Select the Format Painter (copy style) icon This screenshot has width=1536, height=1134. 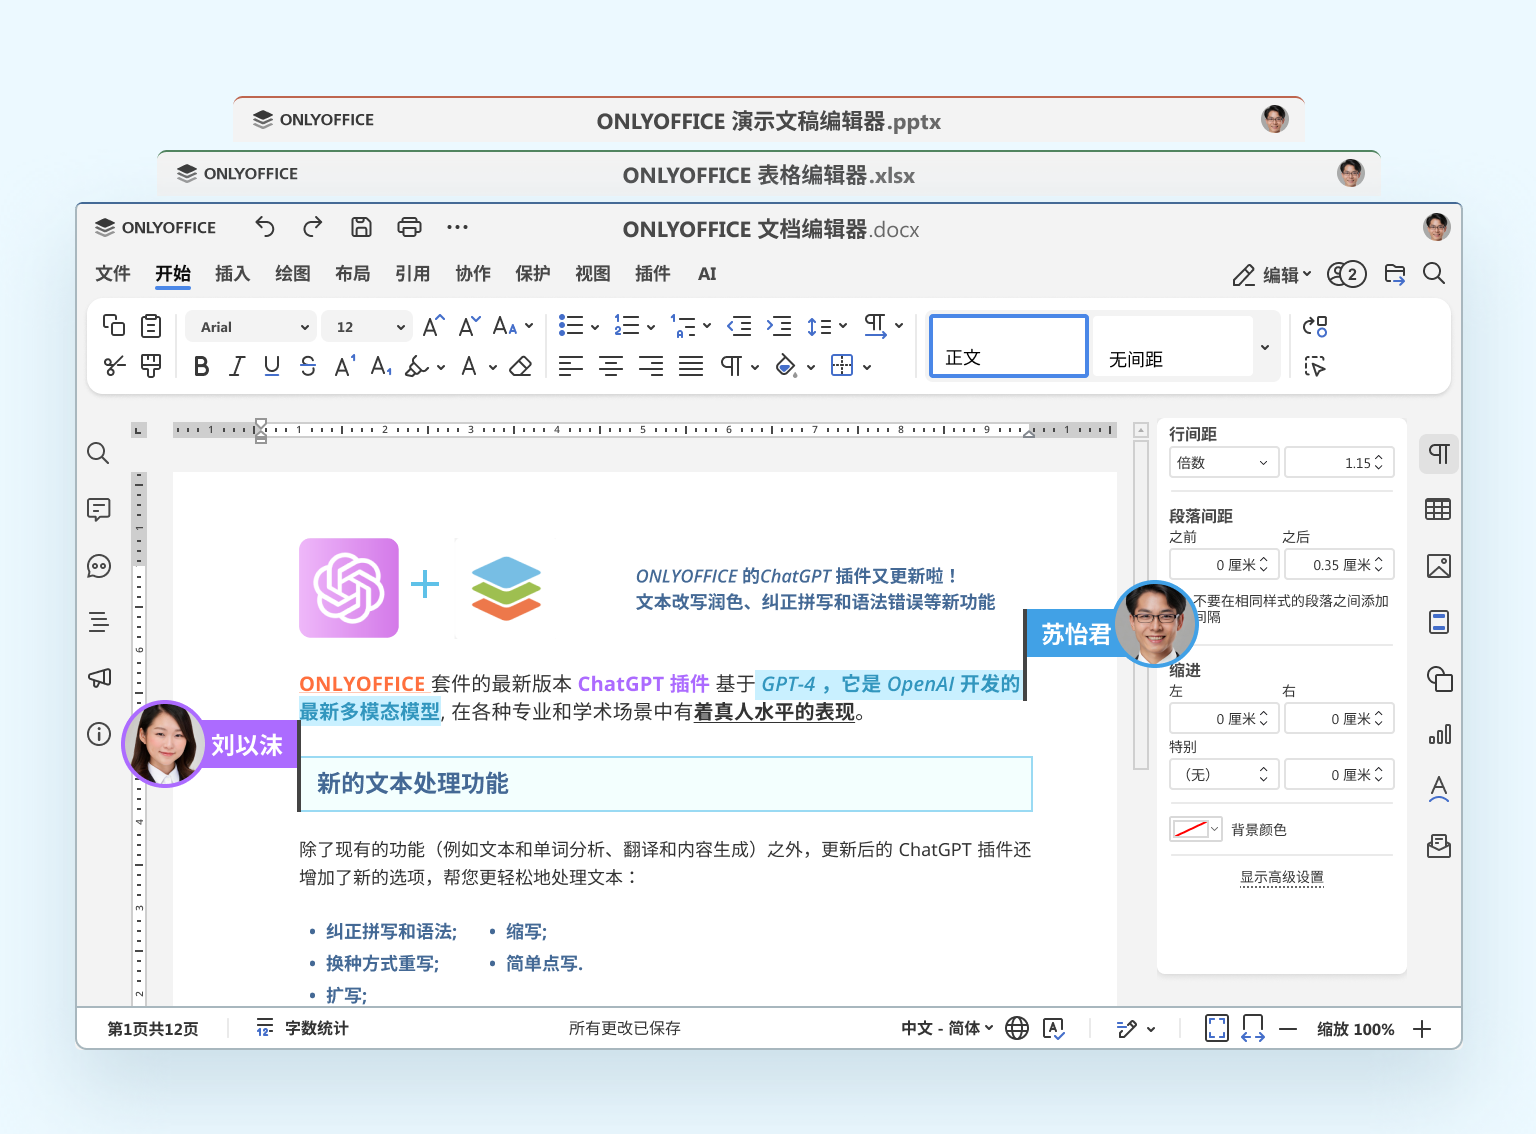point(151,366)
